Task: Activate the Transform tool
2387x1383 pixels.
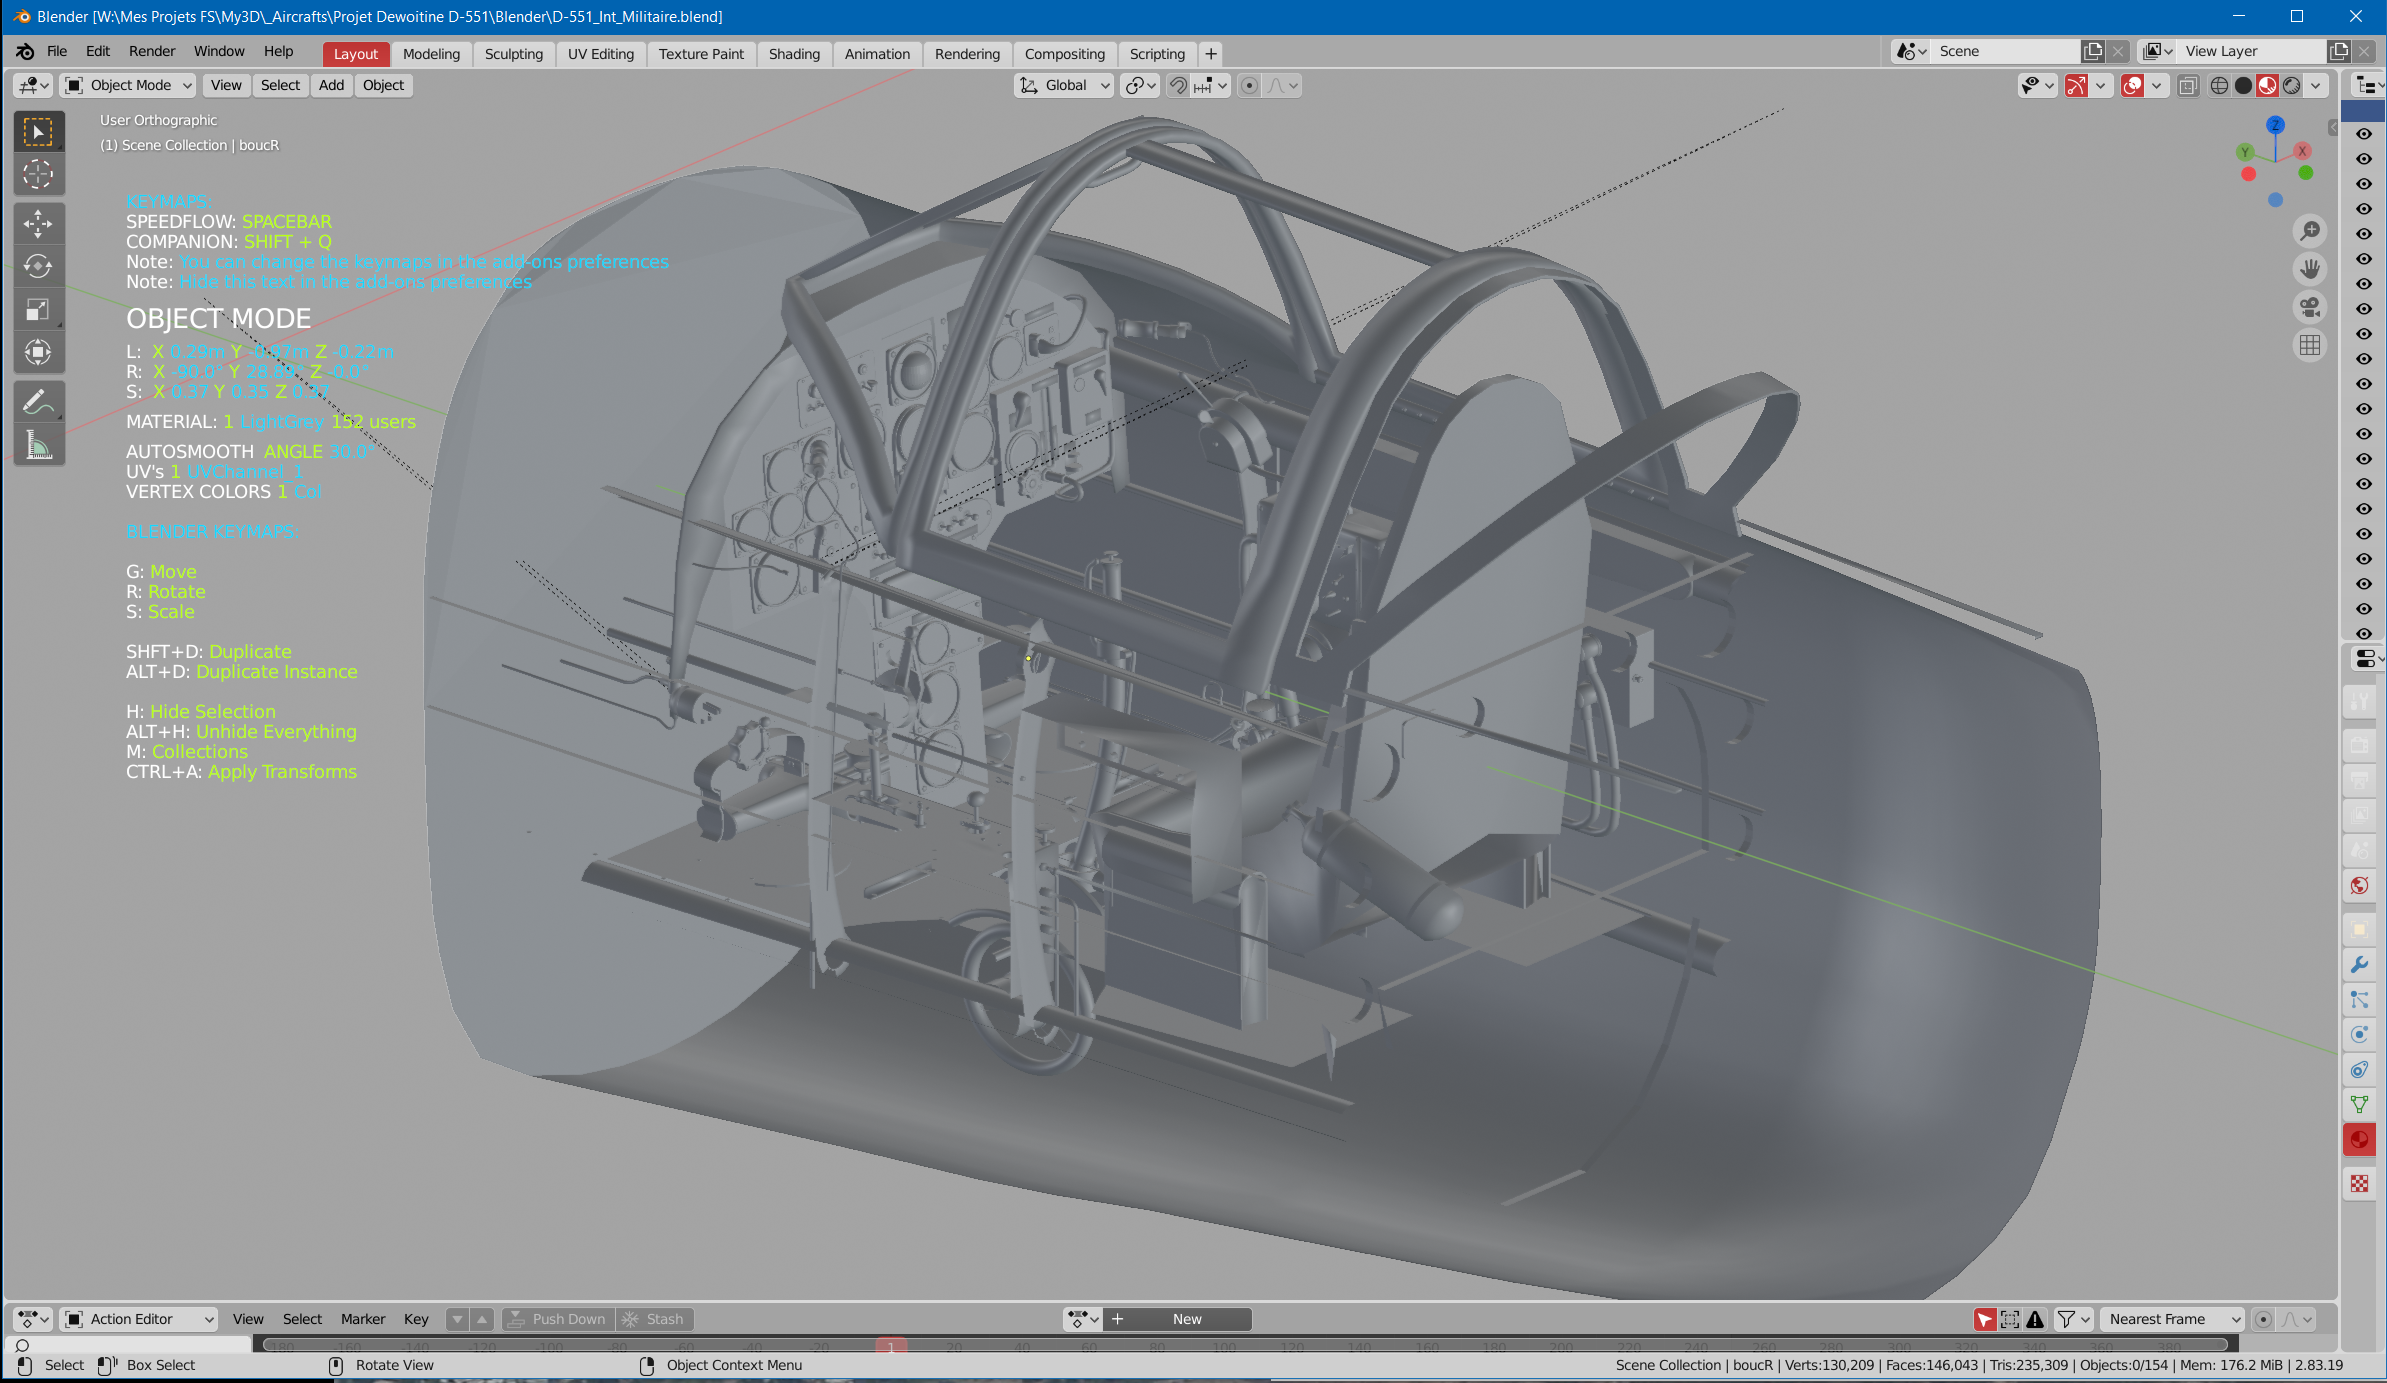Action: 38,352
